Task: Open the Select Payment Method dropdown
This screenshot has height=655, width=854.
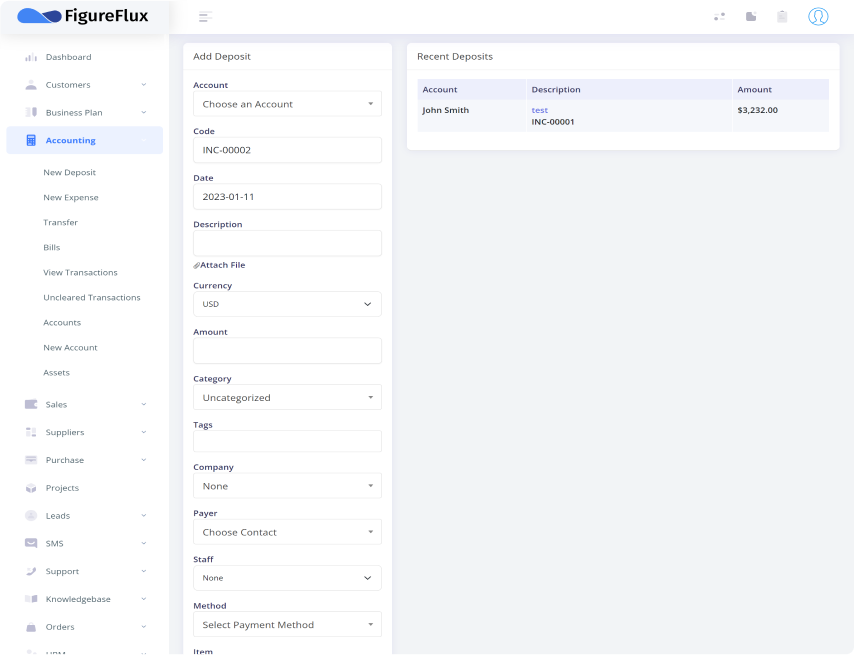Action: 287,625
